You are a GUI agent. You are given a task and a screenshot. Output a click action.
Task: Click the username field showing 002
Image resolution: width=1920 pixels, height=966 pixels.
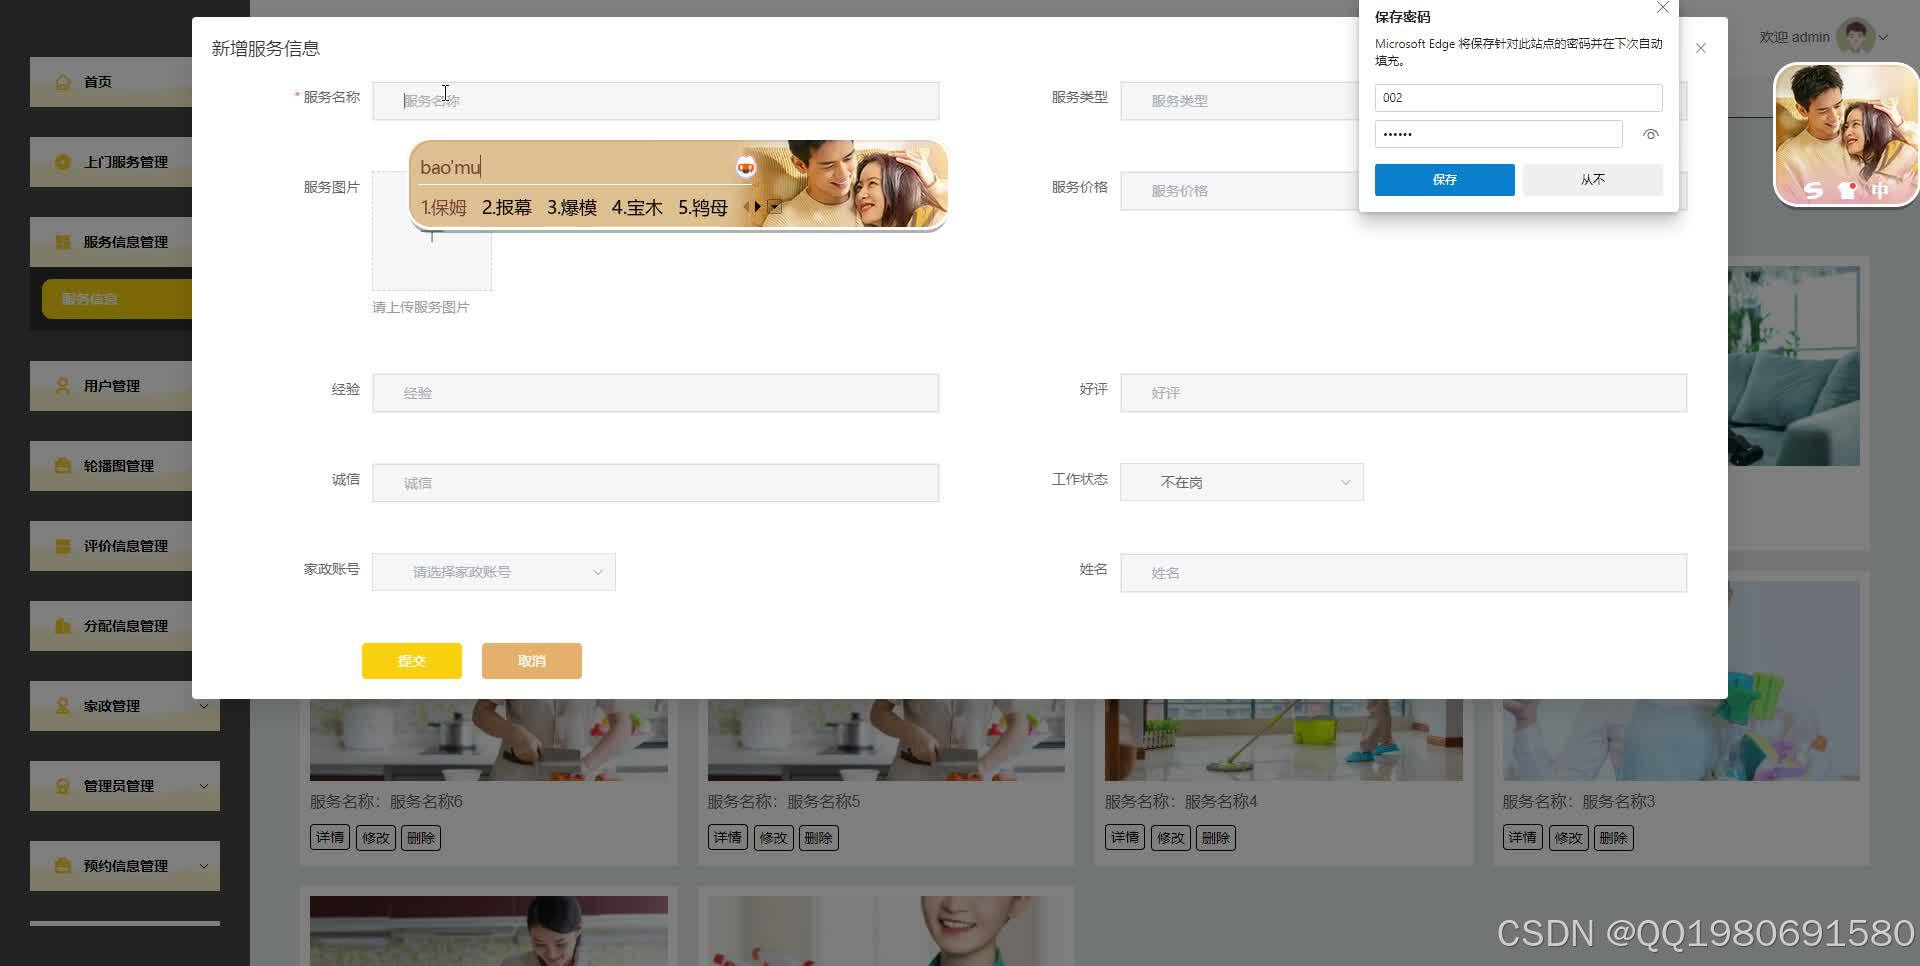pos(1518,98)
